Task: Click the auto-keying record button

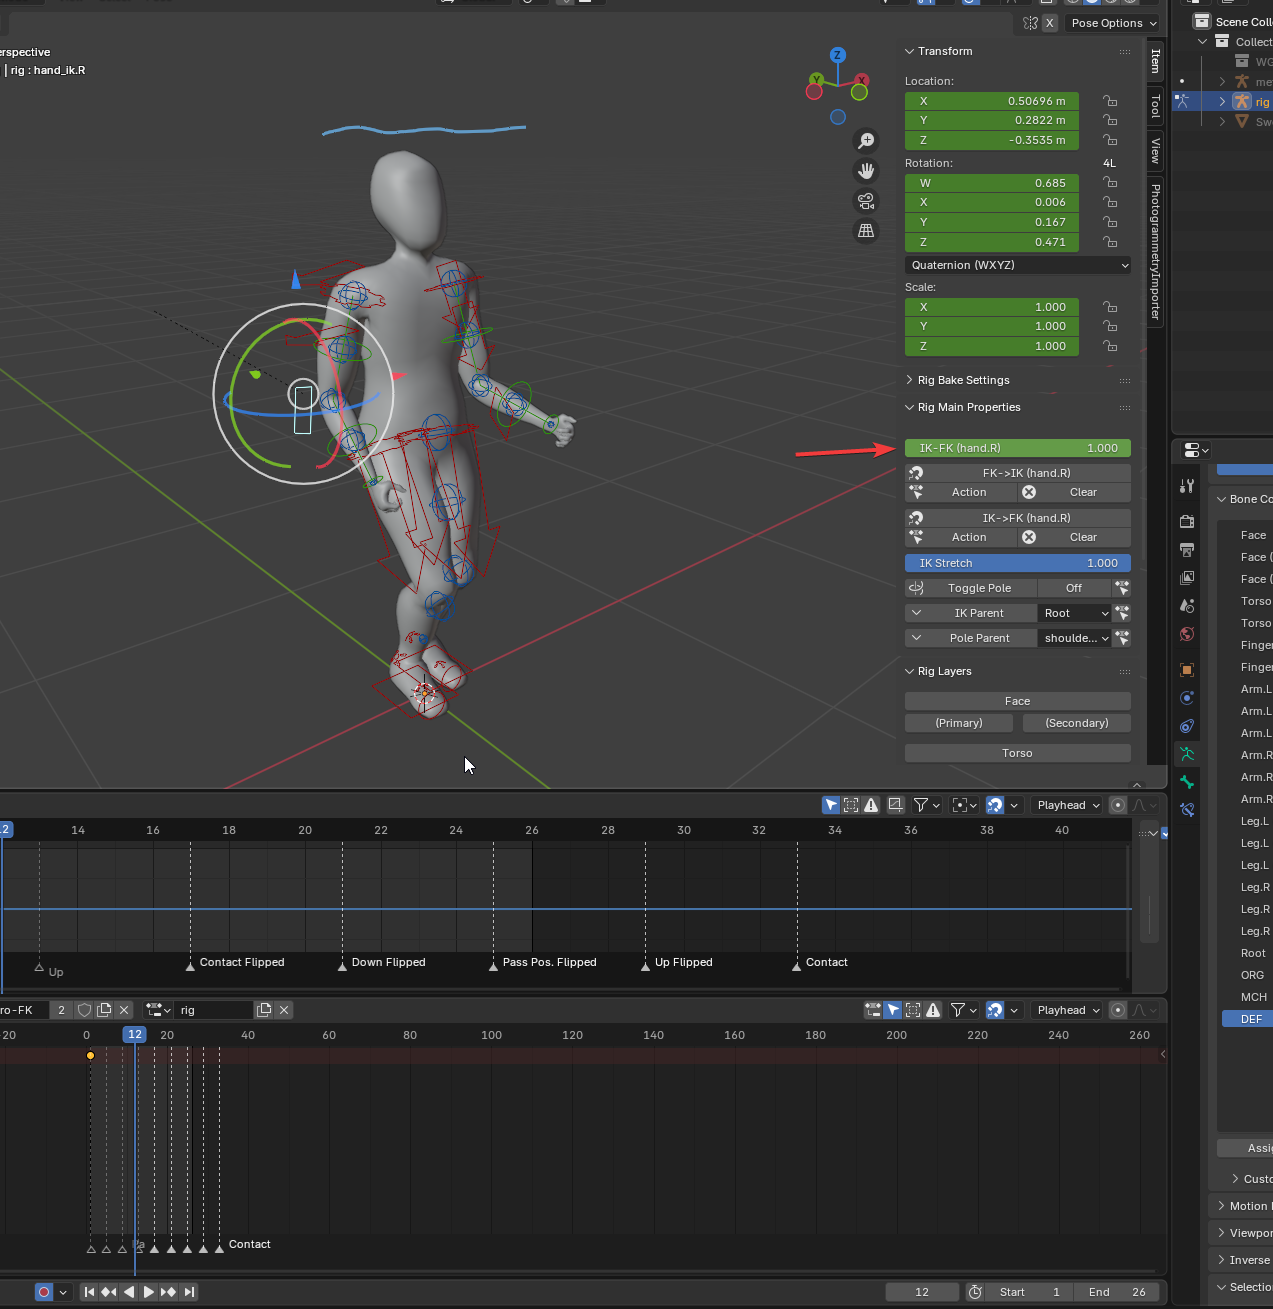Action: click(44, 1292)
